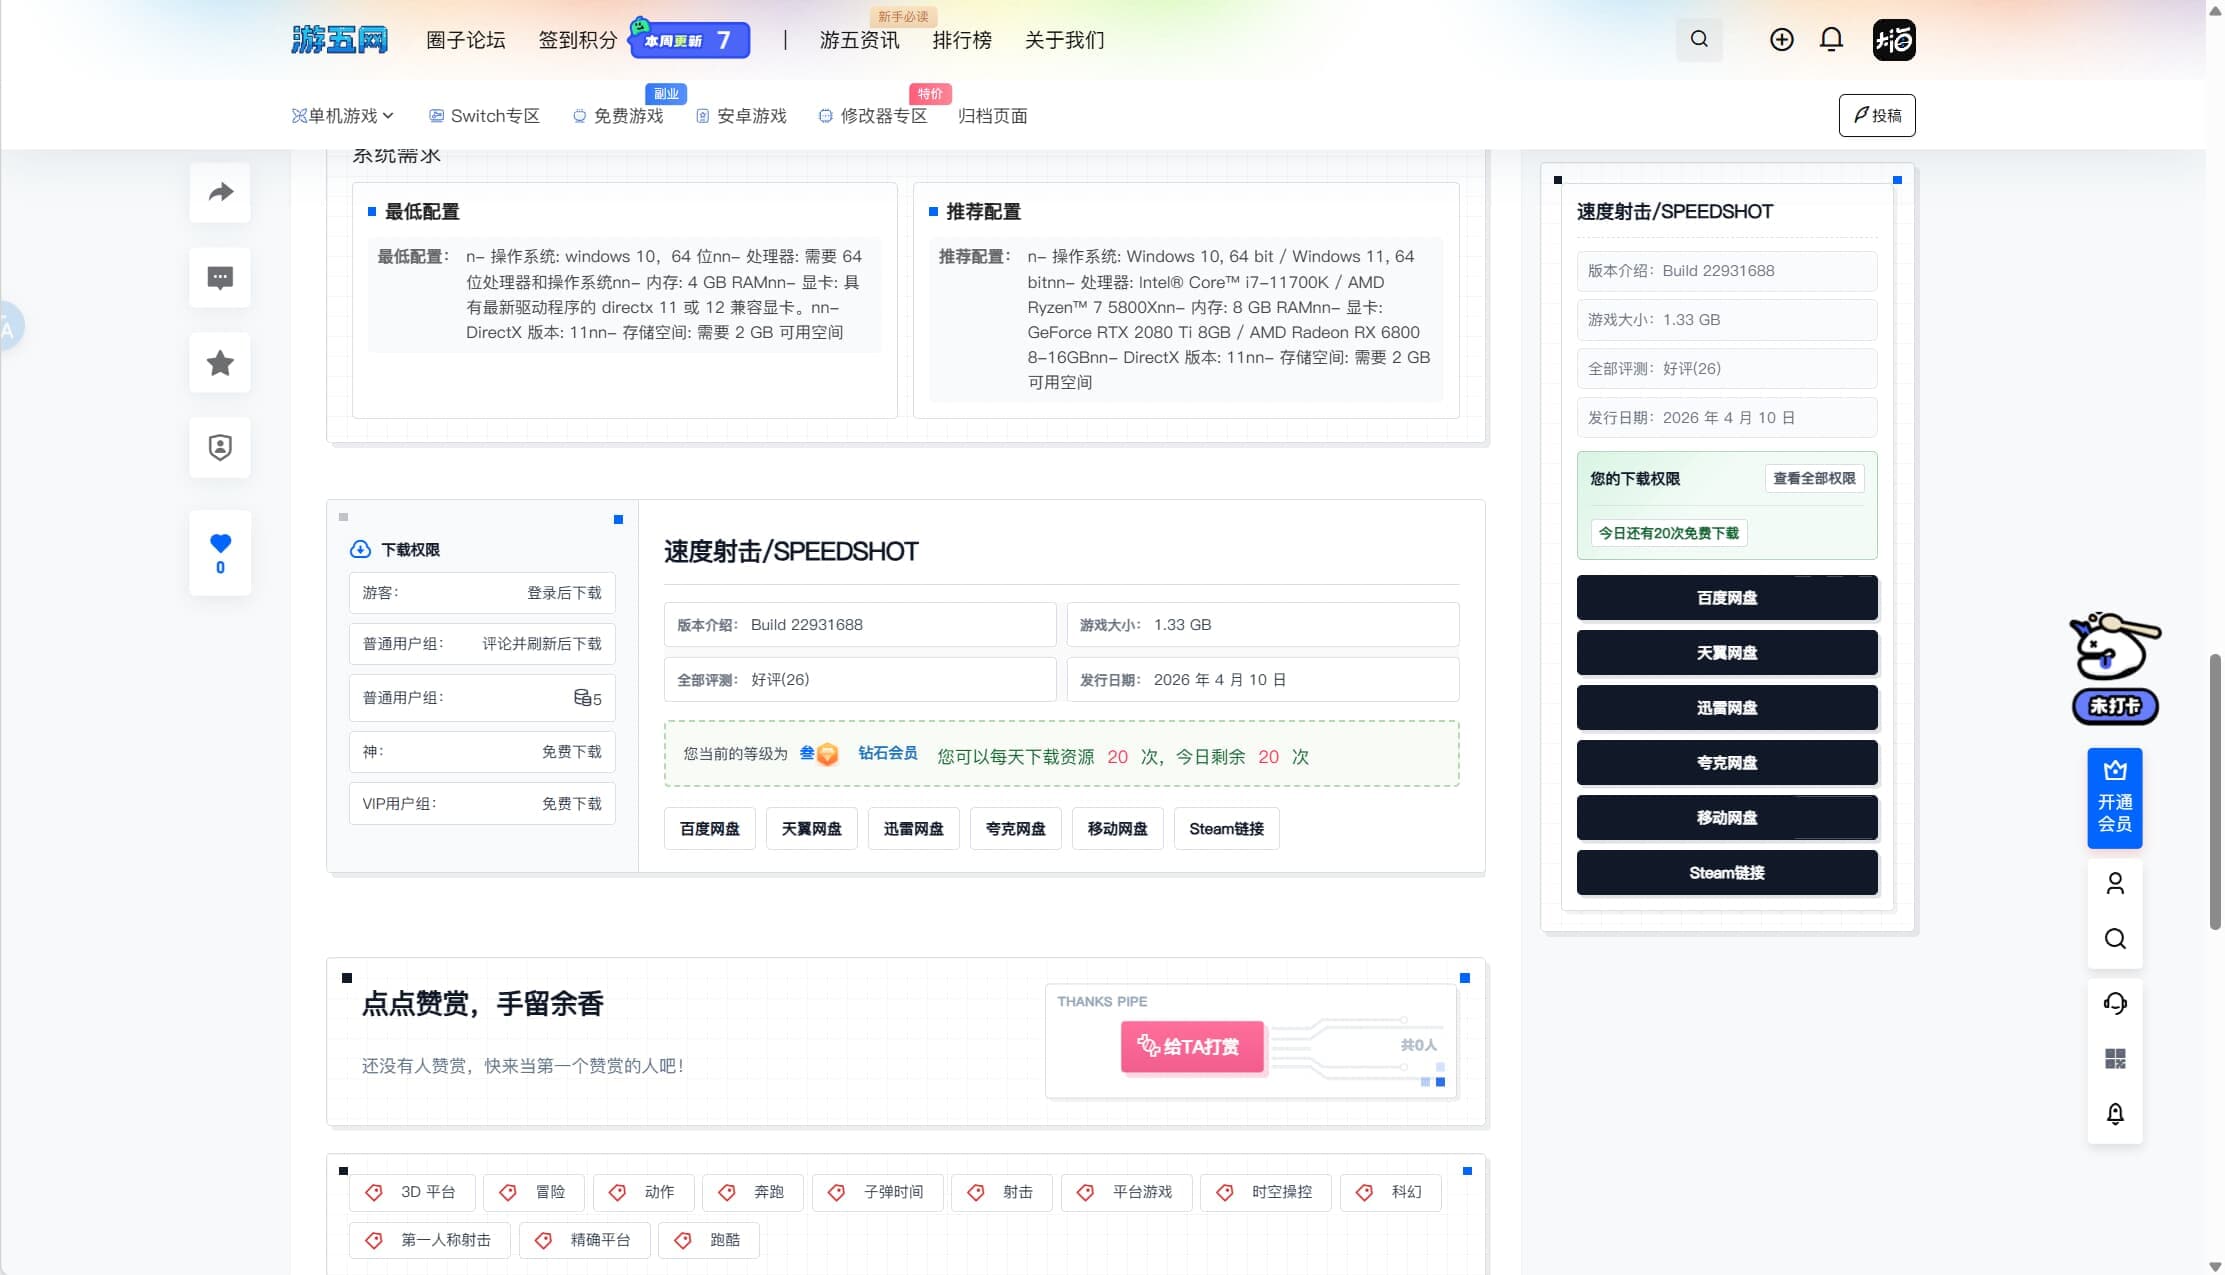Click the shield user report icon
2225x1275 pixels.
220,447
